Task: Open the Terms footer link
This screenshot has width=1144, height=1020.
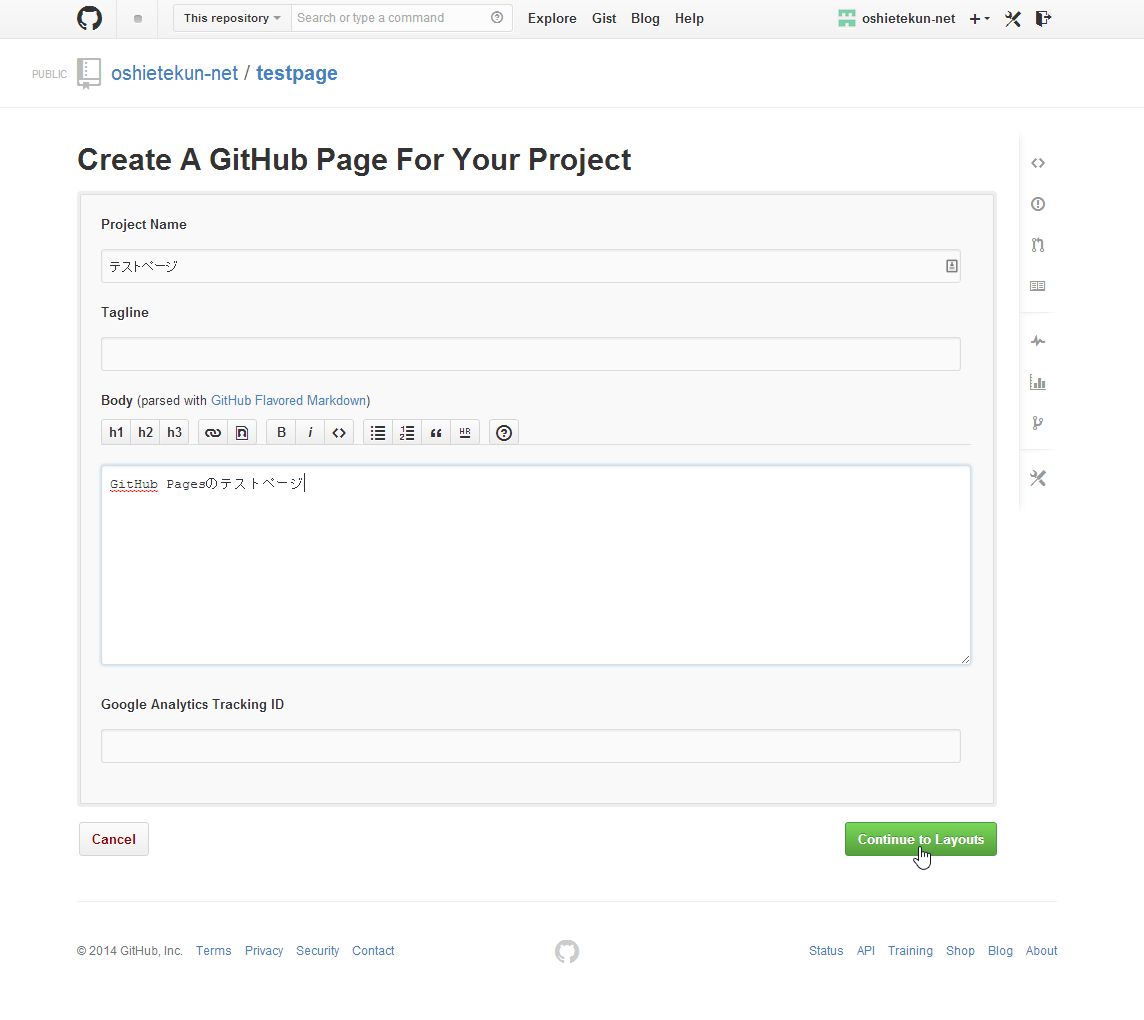Action: coord(214,951)
